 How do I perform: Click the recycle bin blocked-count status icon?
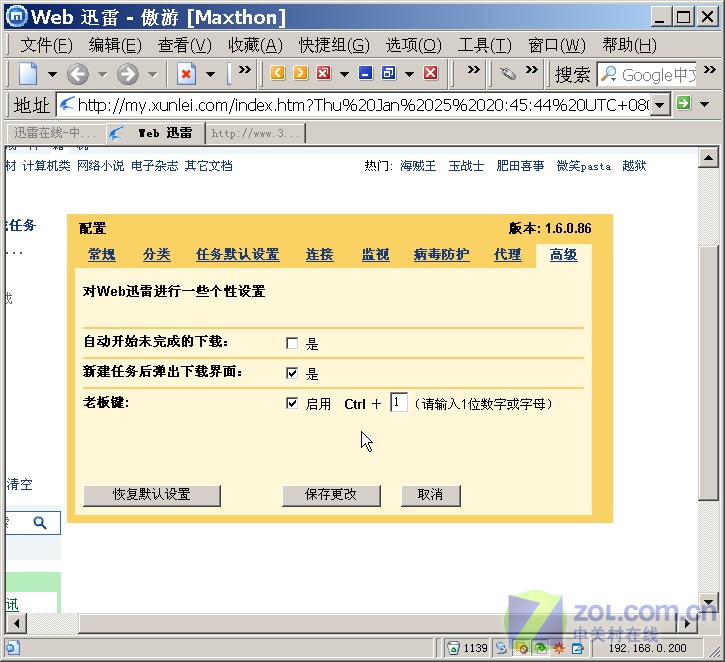454,648
